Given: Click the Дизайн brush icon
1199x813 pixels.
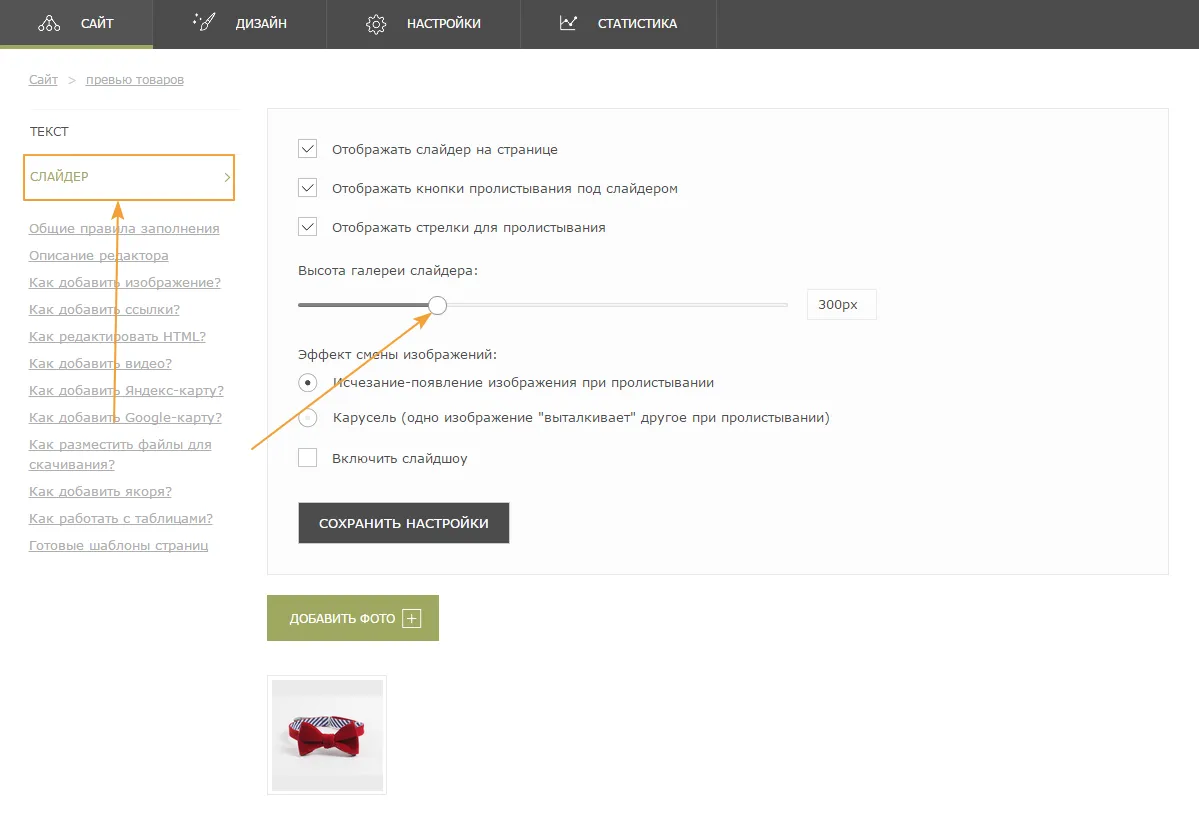Looking at the screenshot, I should click(x=204, y=22).
